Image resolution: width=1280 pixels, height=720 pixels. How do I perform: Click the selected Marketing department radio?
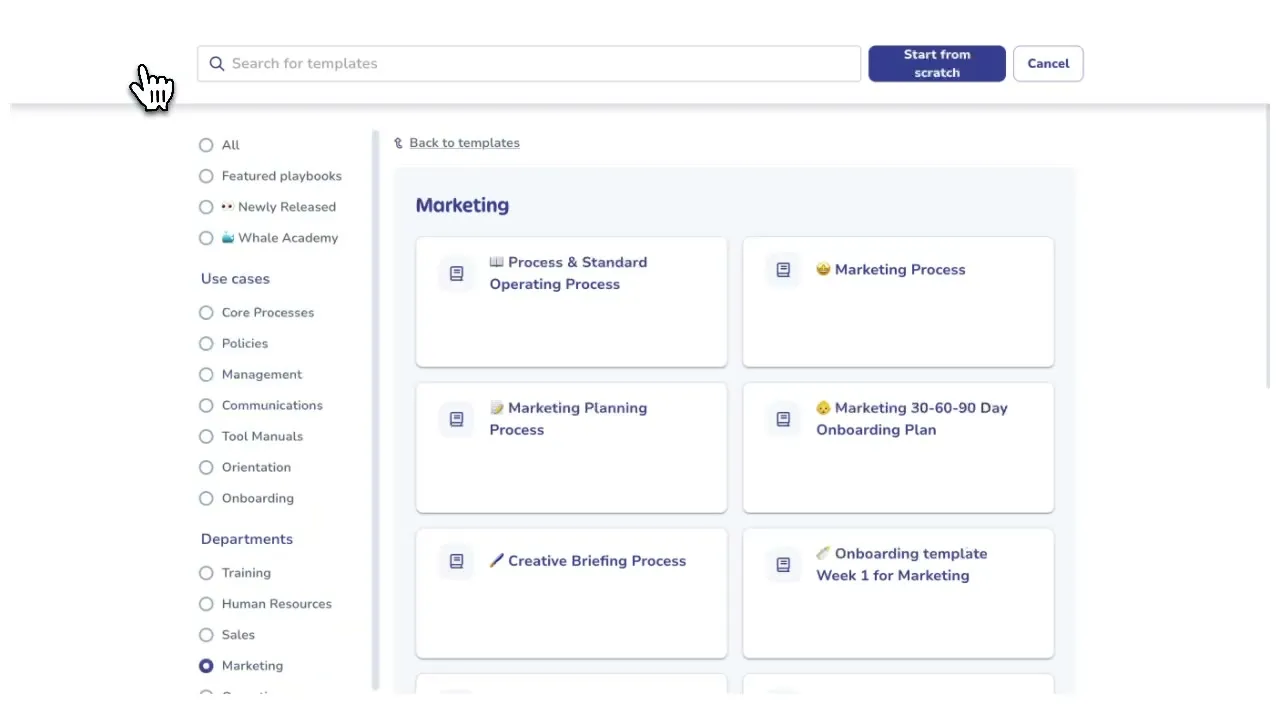(206, 666)
